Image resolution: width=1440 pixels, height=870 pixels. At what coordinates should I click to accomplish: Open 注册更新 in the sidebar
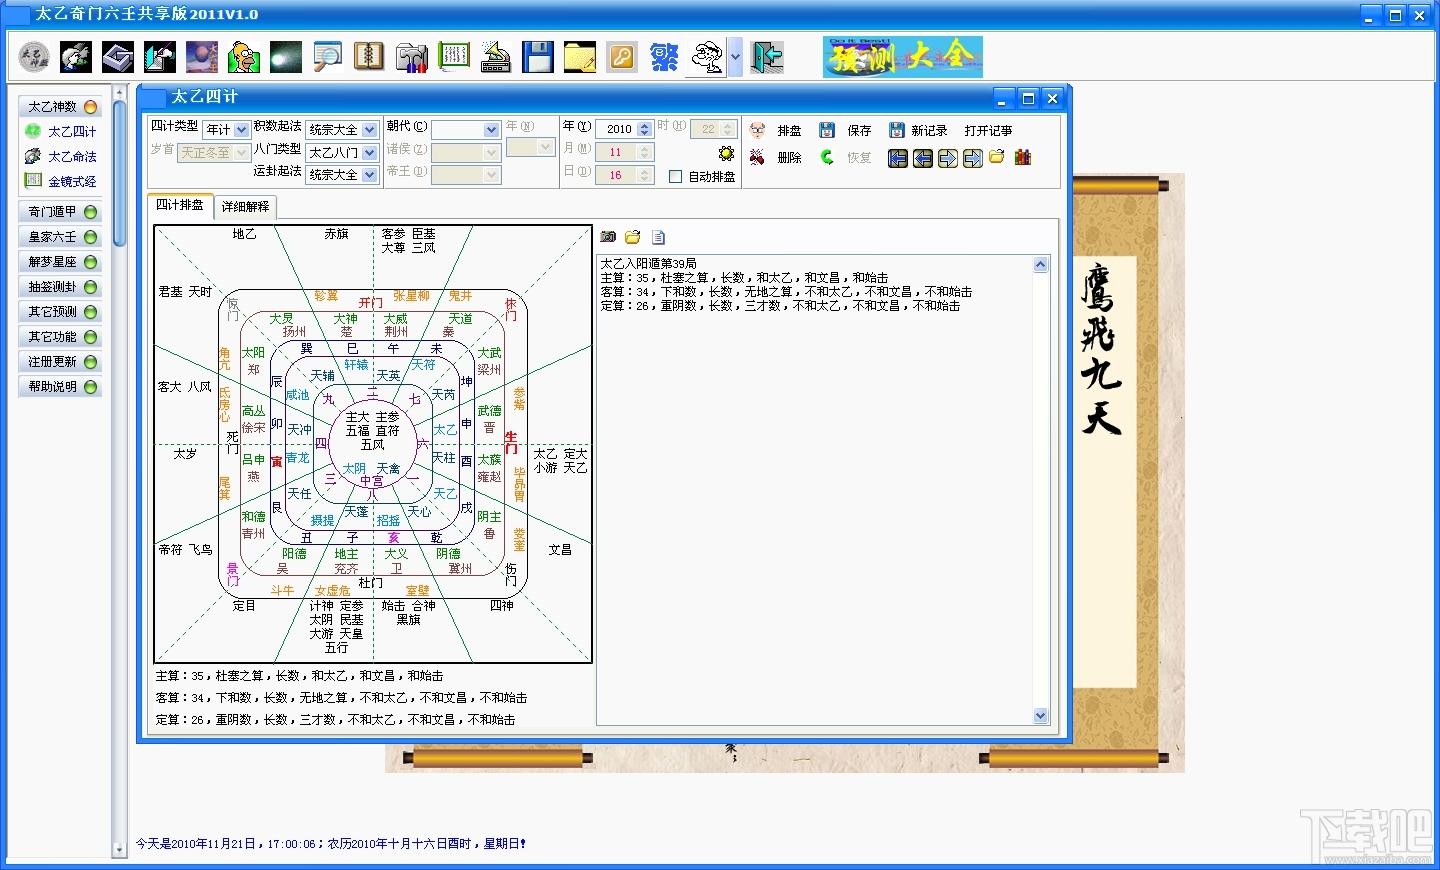point(61,362)
